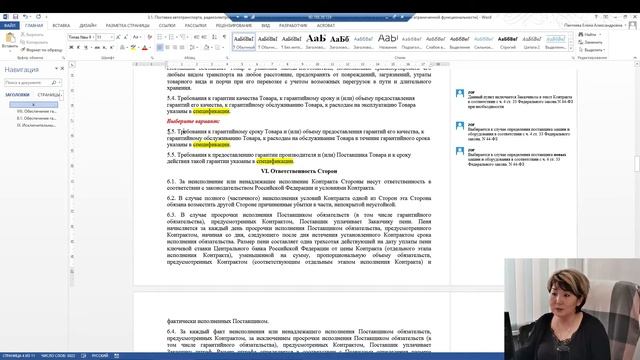Close the navigation pane

point(62,69)
